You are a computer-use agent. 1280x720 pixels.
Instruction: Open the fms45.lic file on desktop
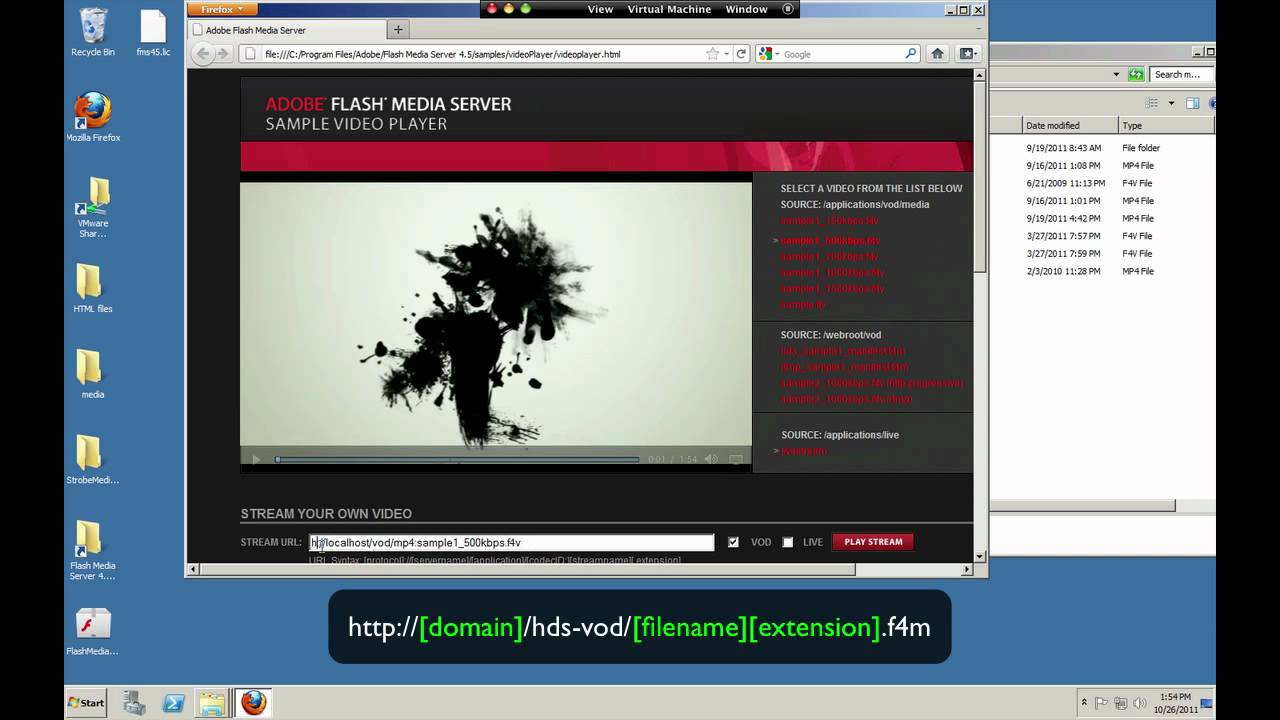coord(153,33)
